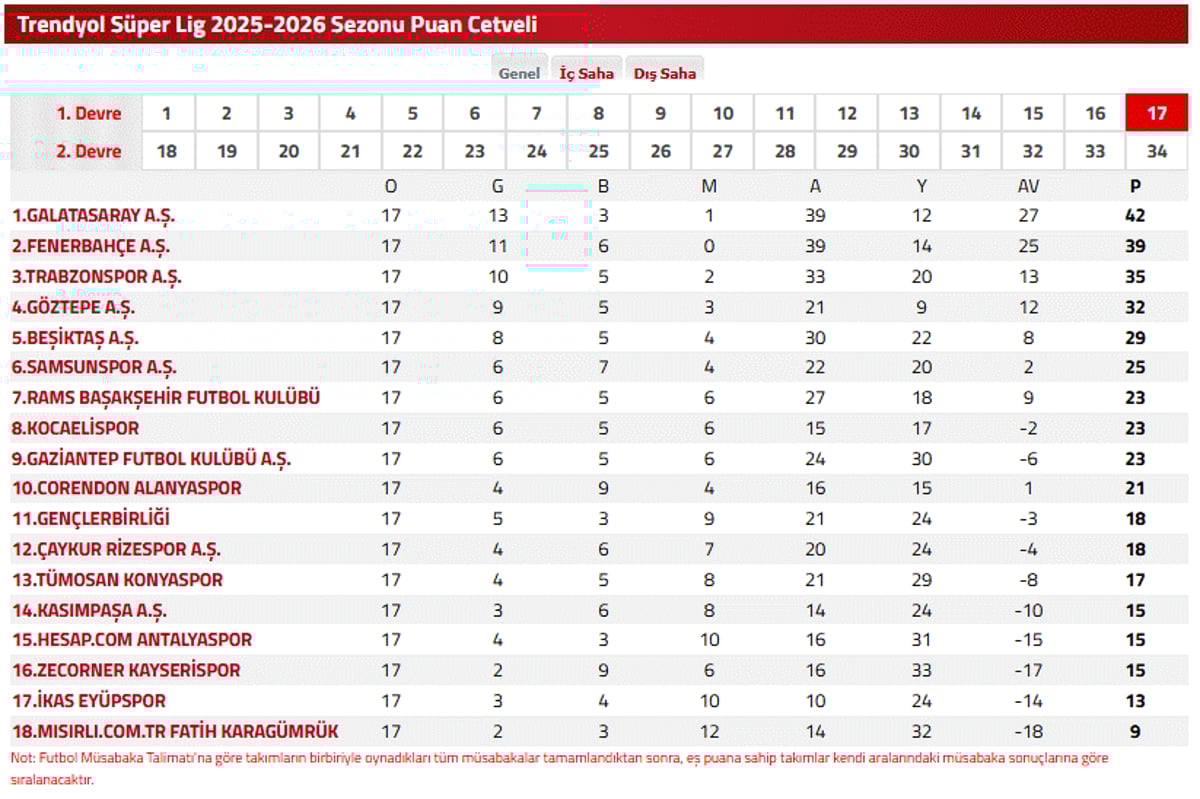This screenshot has height=799, width=1200.
Task: Open BEŞİKTAŞ A.Ş. team link
Action: 75,337
